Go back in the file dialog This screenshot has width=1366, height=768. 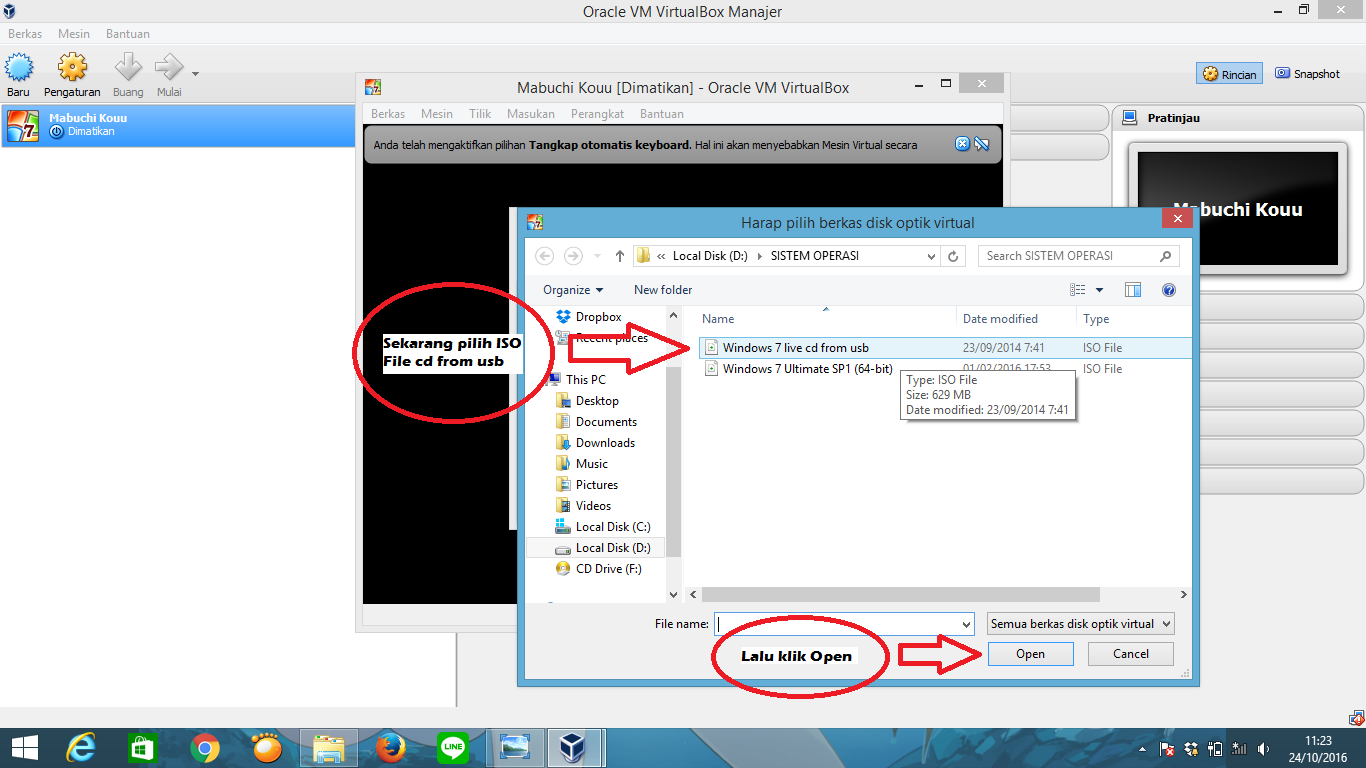point(544,256)
